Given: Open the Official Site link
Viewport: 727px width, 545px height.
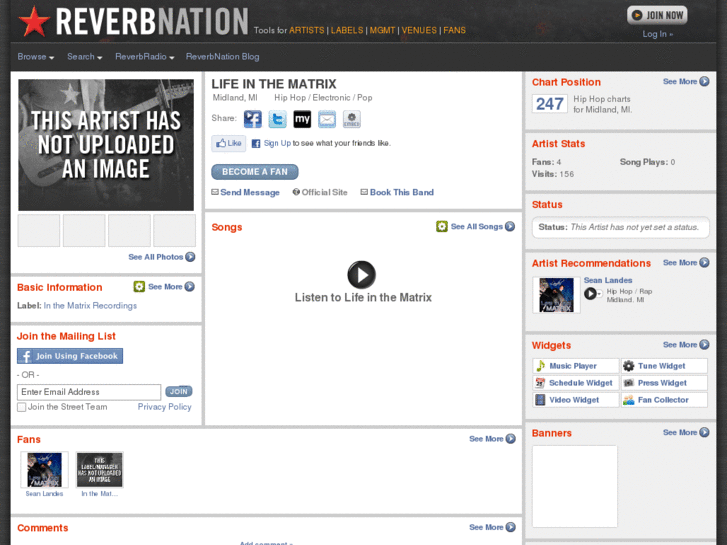Looking at the screenshot, I should 320,192.
